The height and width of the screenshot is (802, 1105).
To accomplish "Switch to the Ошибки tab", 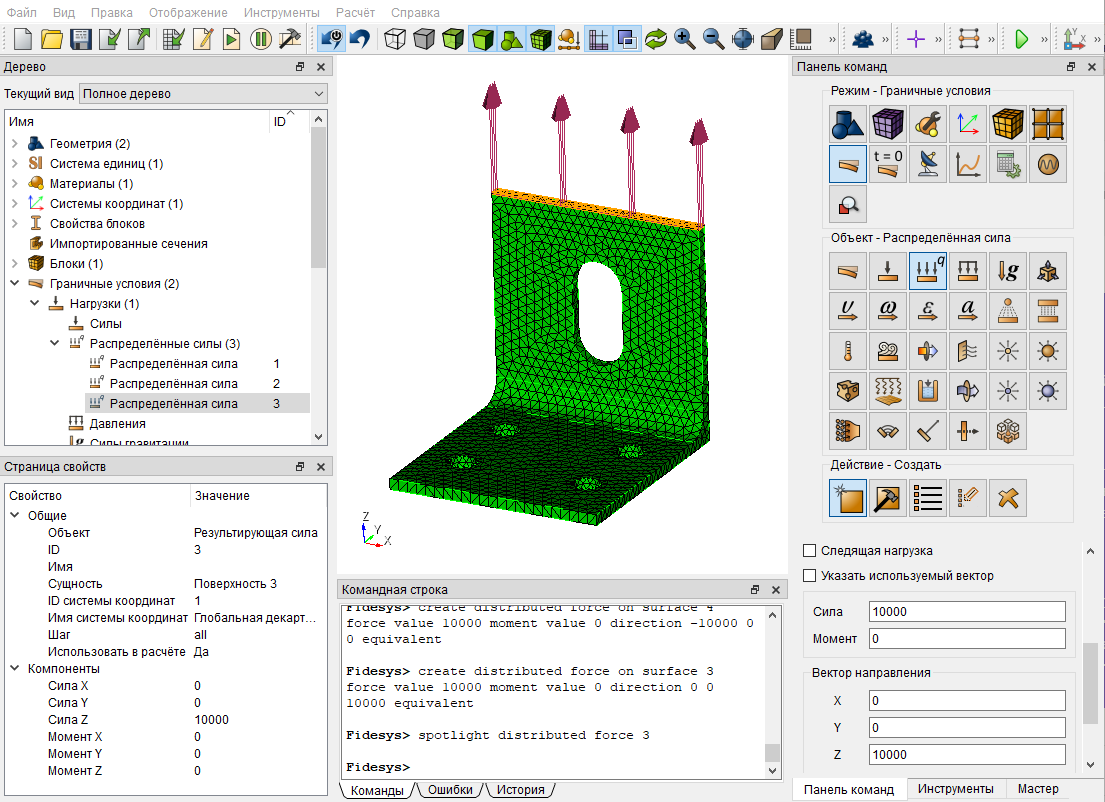I will click(450, 789).
